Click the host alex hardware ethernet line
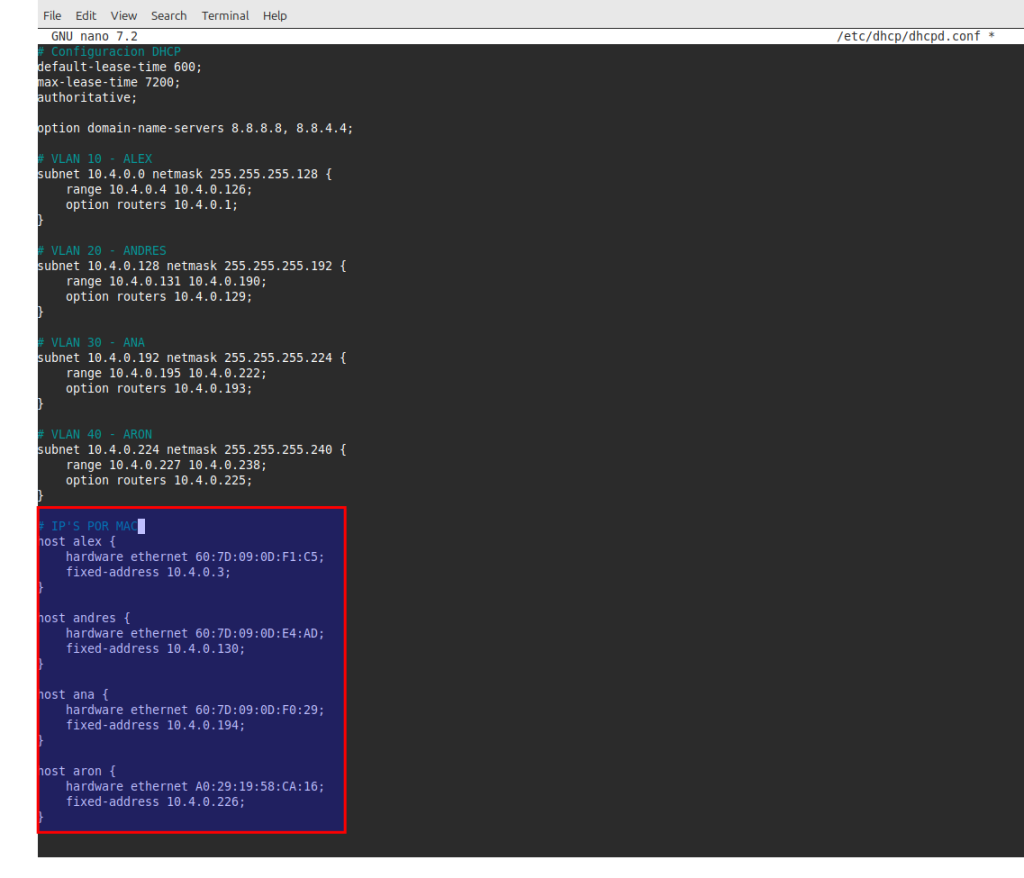 pos(195,557)
